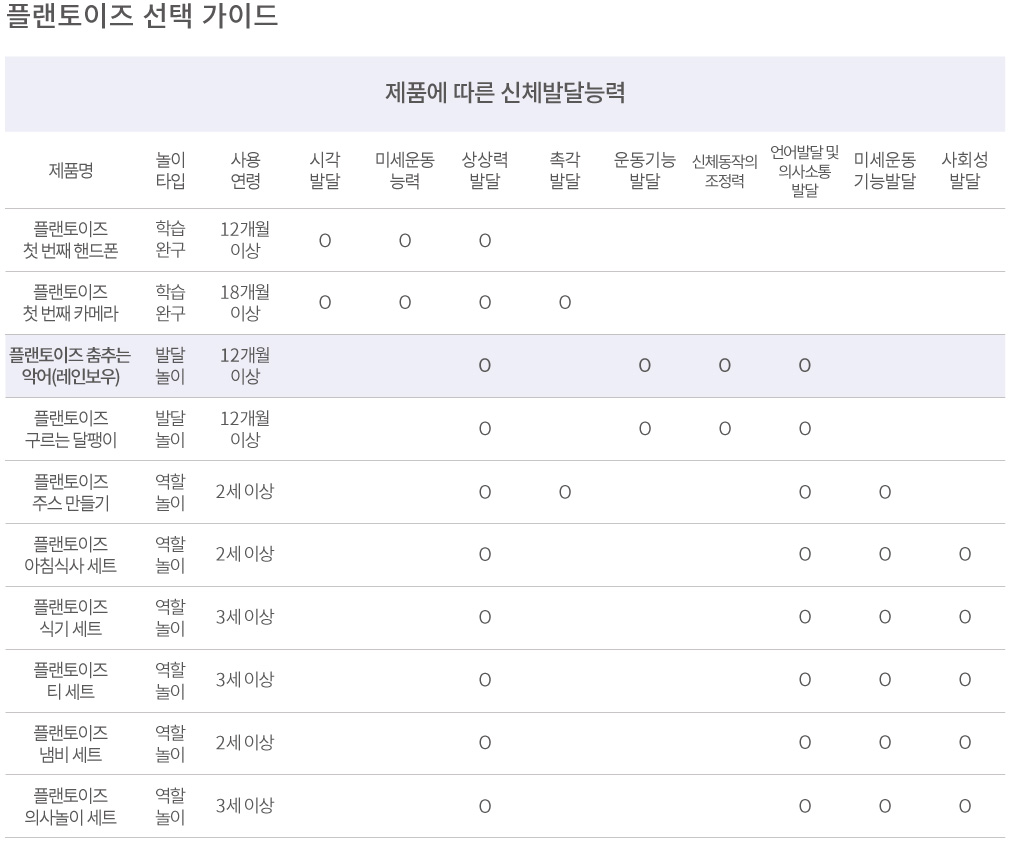Click '12개월 이상' in the 춤추는 악어 row

pyautogui.click(x=245, y=365)
